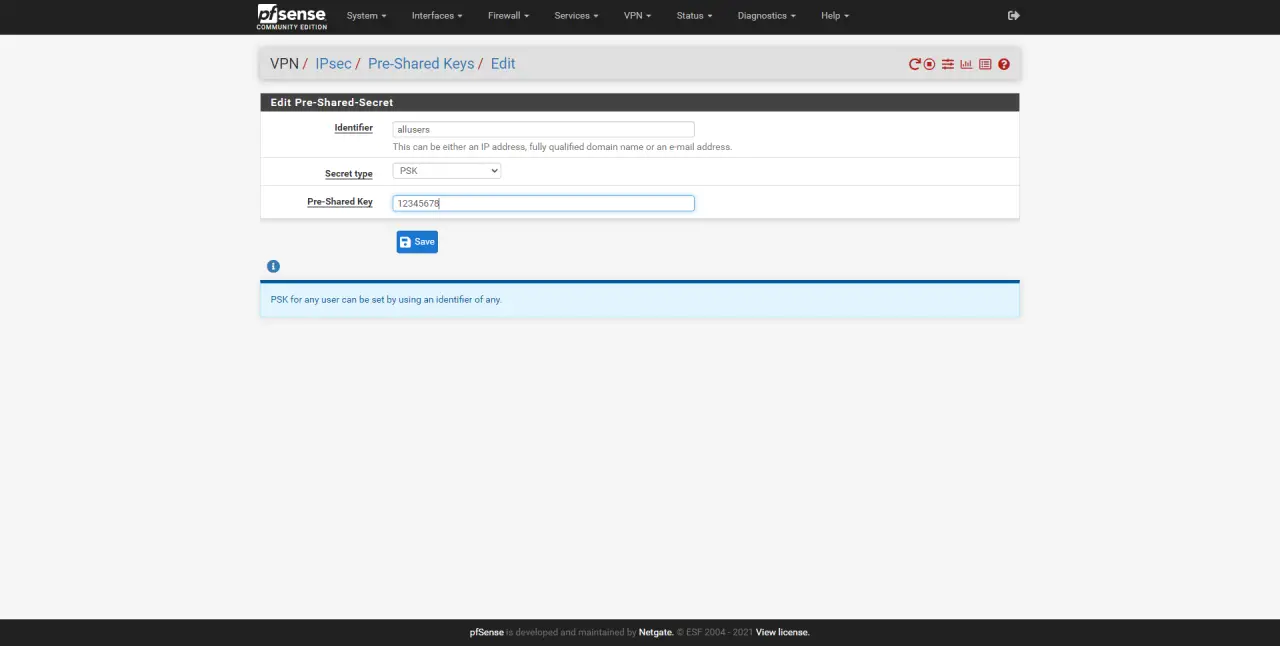This screenshot has width=1280, height=646.
Task: Toggle the blue info icon
Action: pos(273,266)
